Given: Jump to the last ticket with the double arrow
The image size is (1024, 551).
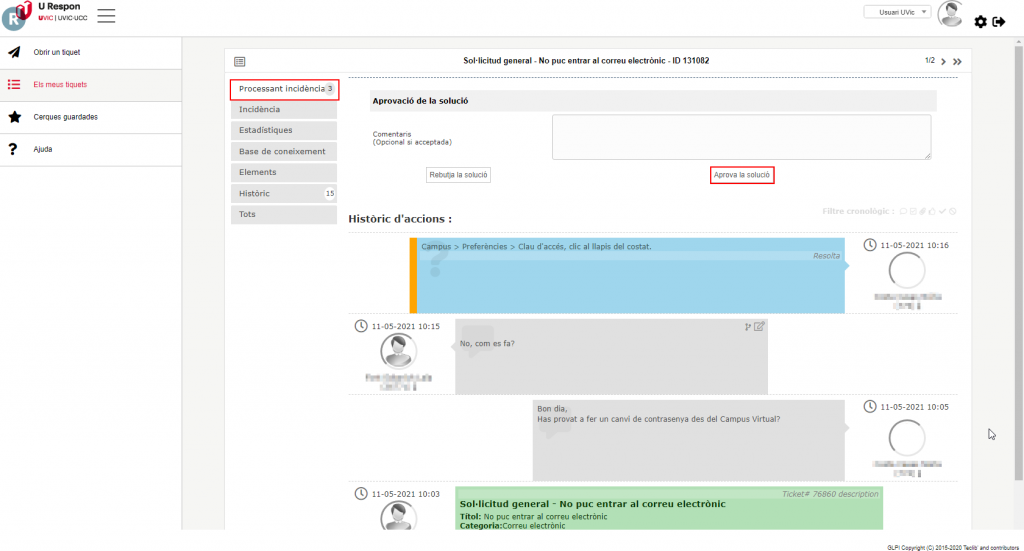Looking at the screenshot, I should 957,62.
